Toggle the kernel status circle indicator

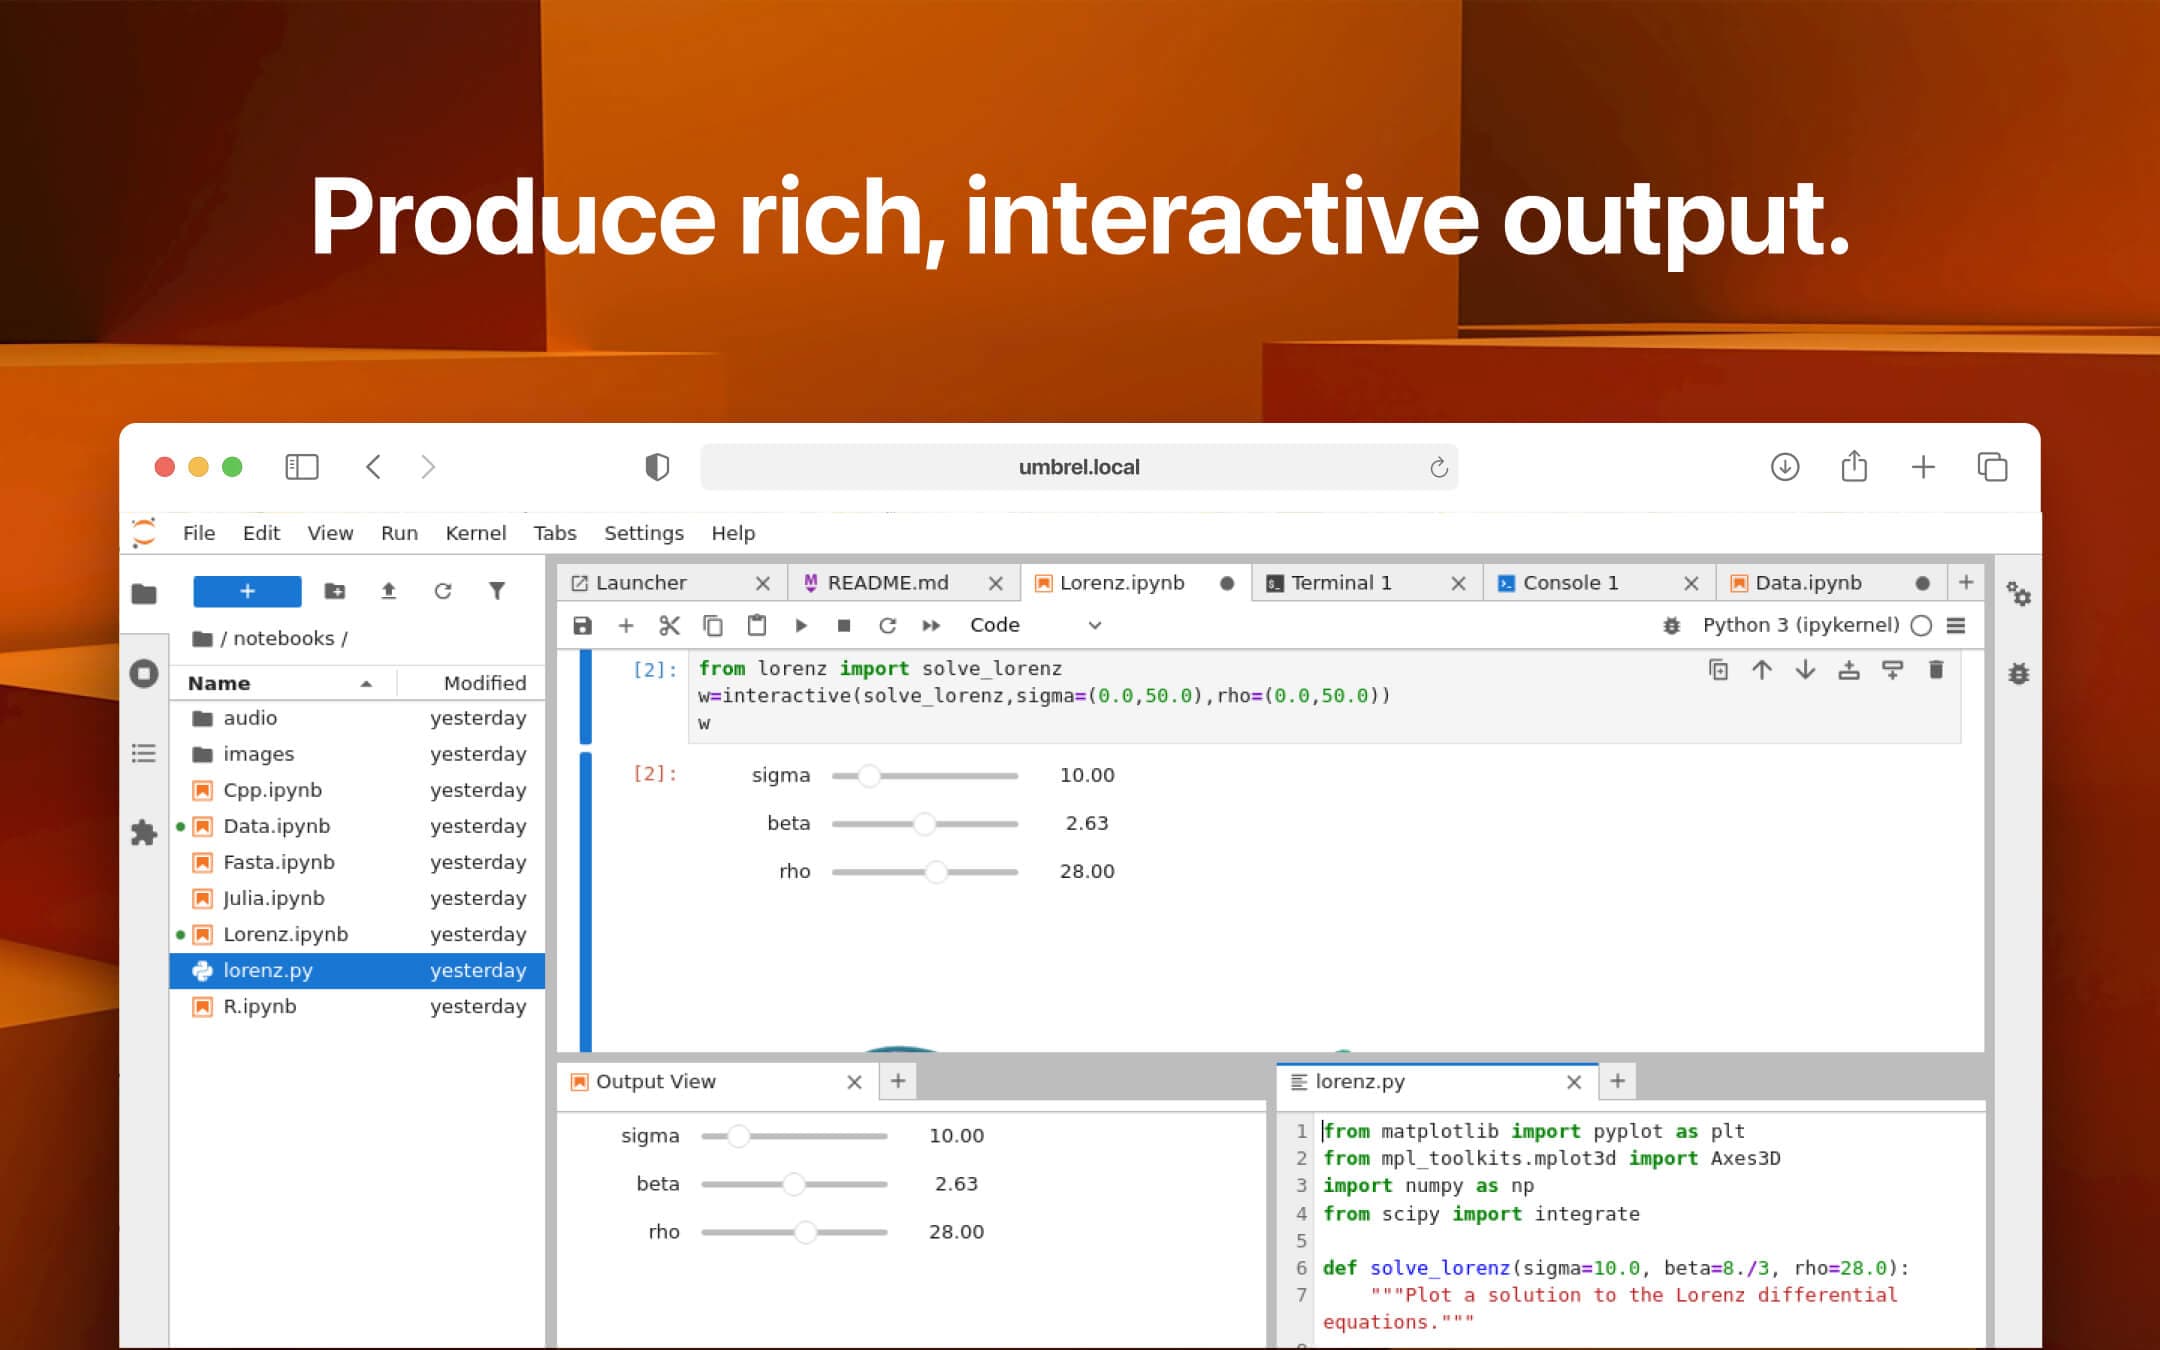pyautogui.click(x=1921, y=625)
